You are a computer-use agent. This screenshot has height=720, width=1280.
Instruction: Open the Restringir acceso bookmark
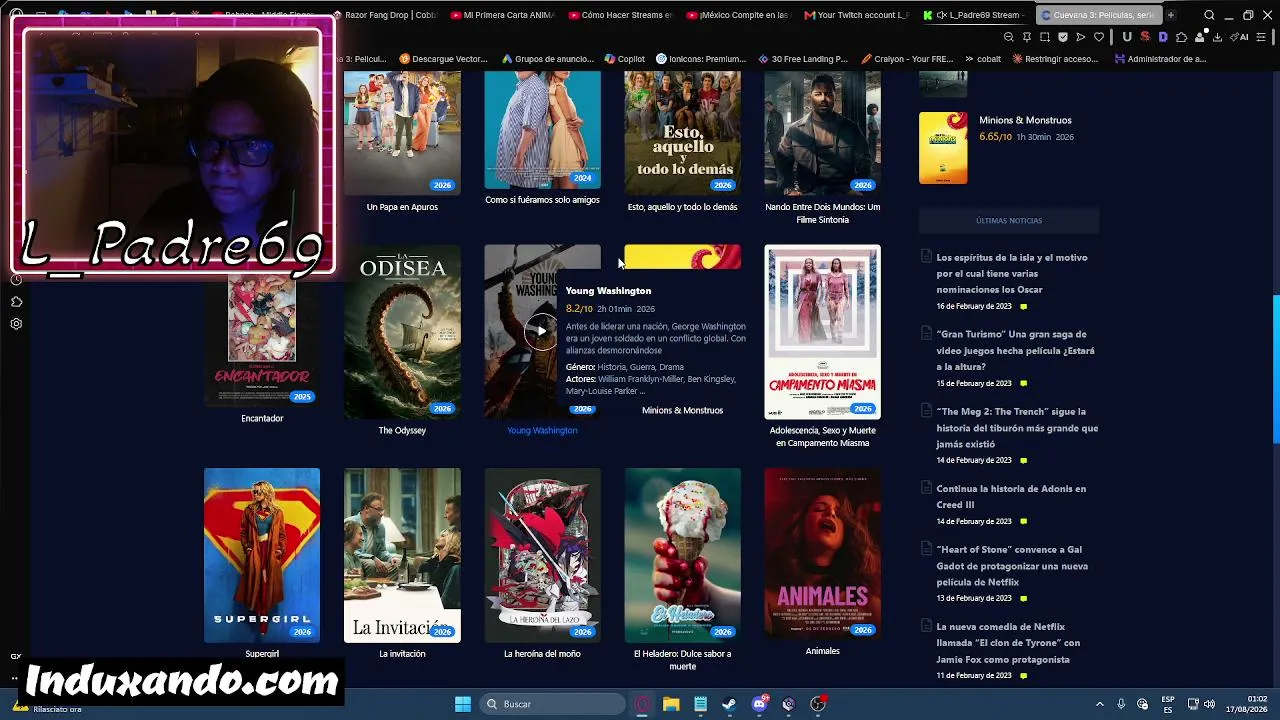click(x=1055, y=59)
